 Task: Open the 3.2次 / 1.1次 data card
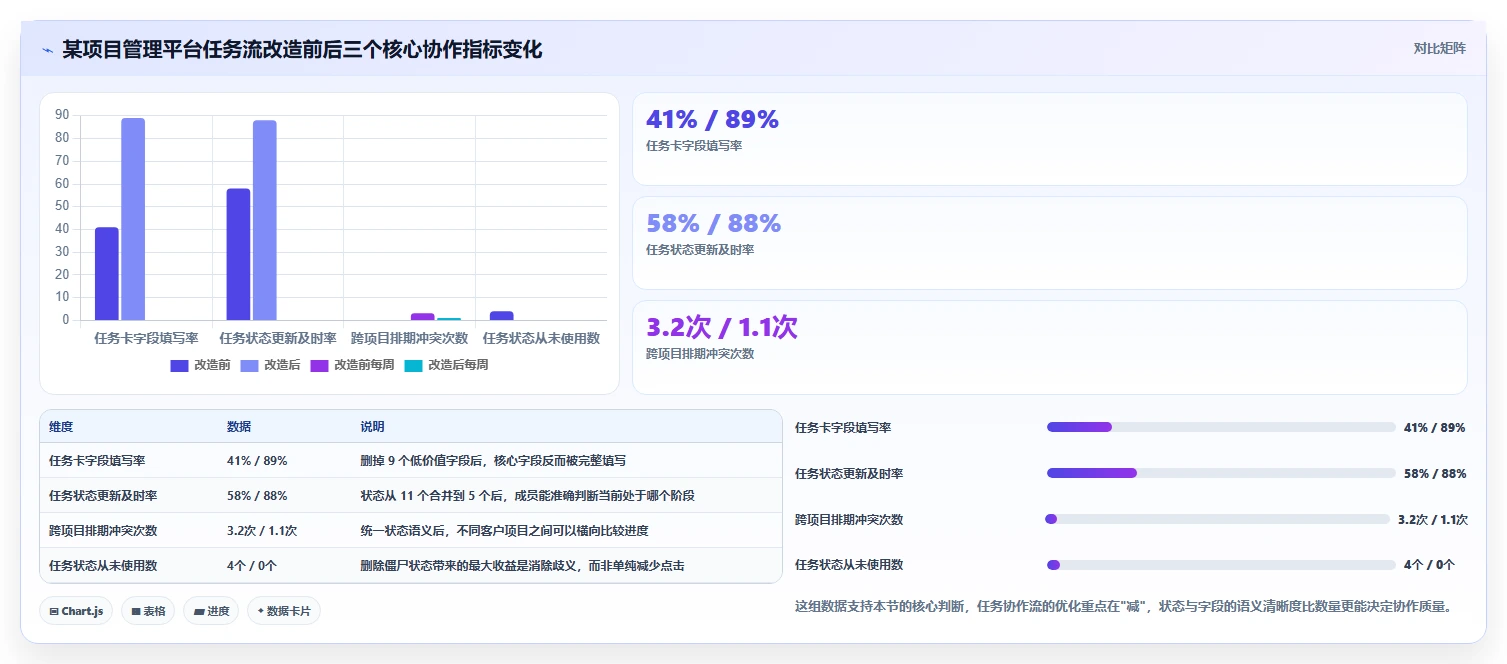tap(1050, 348)
